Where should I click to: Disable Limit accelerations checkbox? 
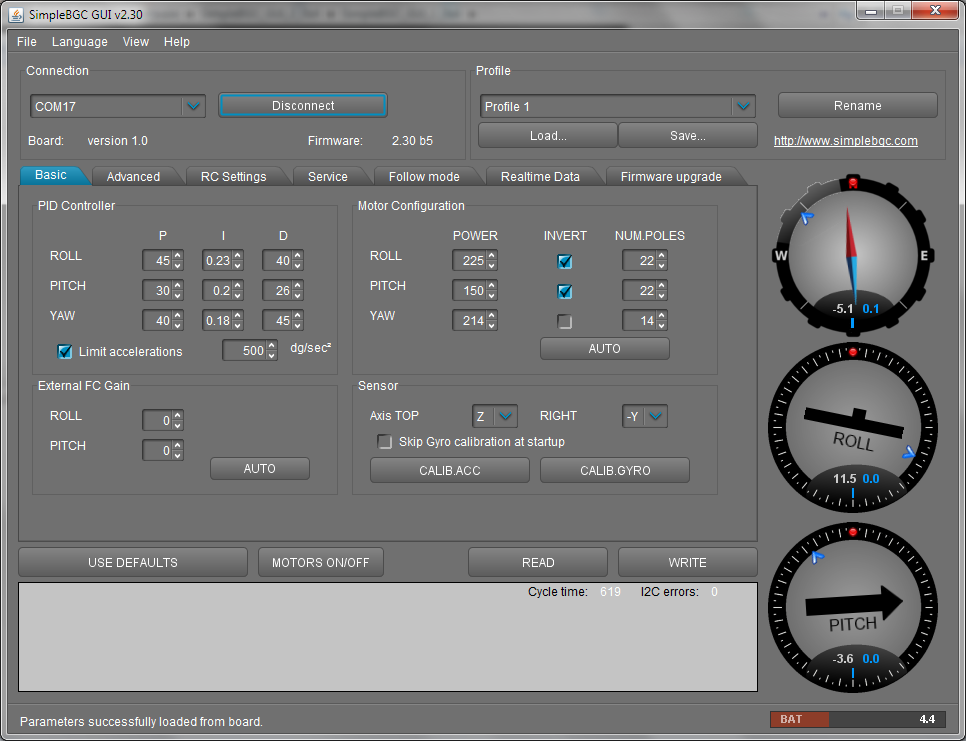coord(65,352)
